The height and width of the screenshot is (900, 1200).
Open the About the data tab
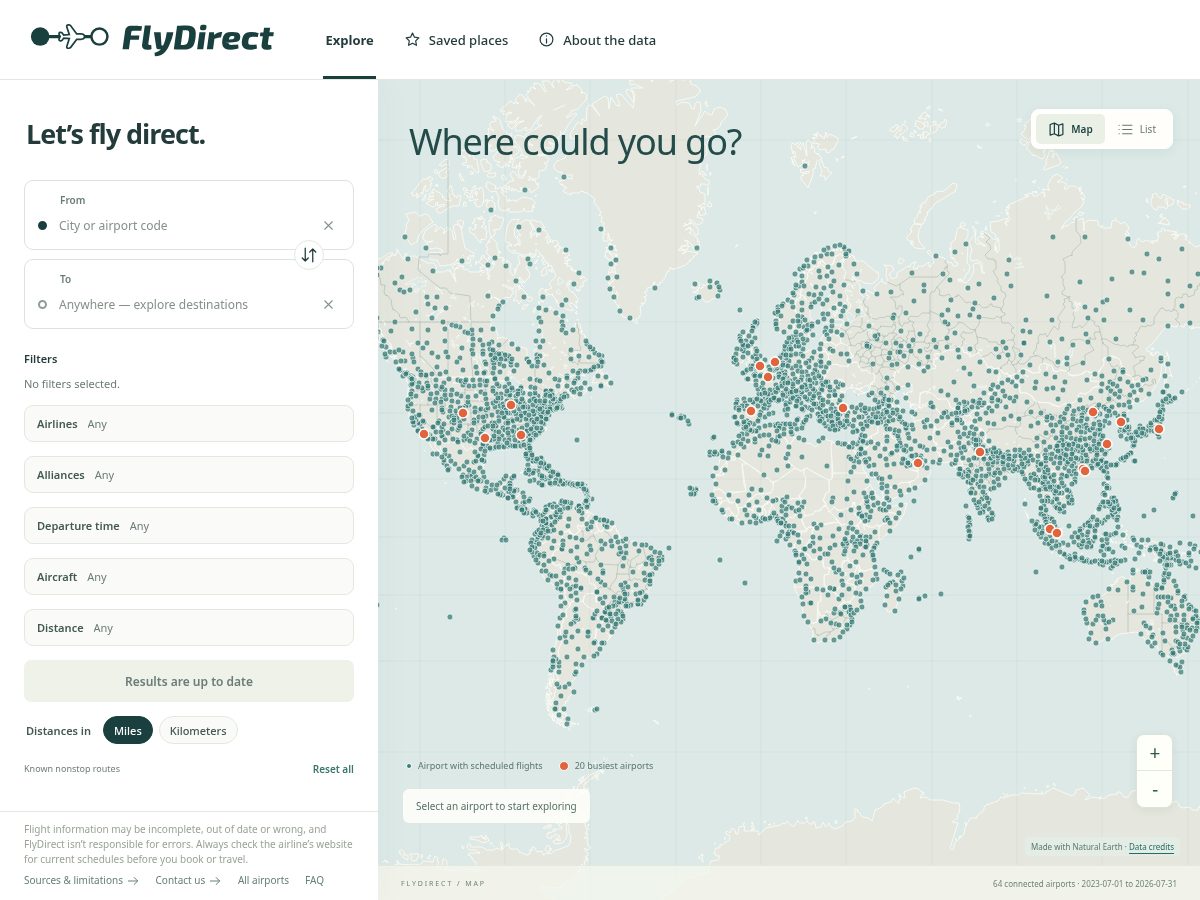click(597, 41)
